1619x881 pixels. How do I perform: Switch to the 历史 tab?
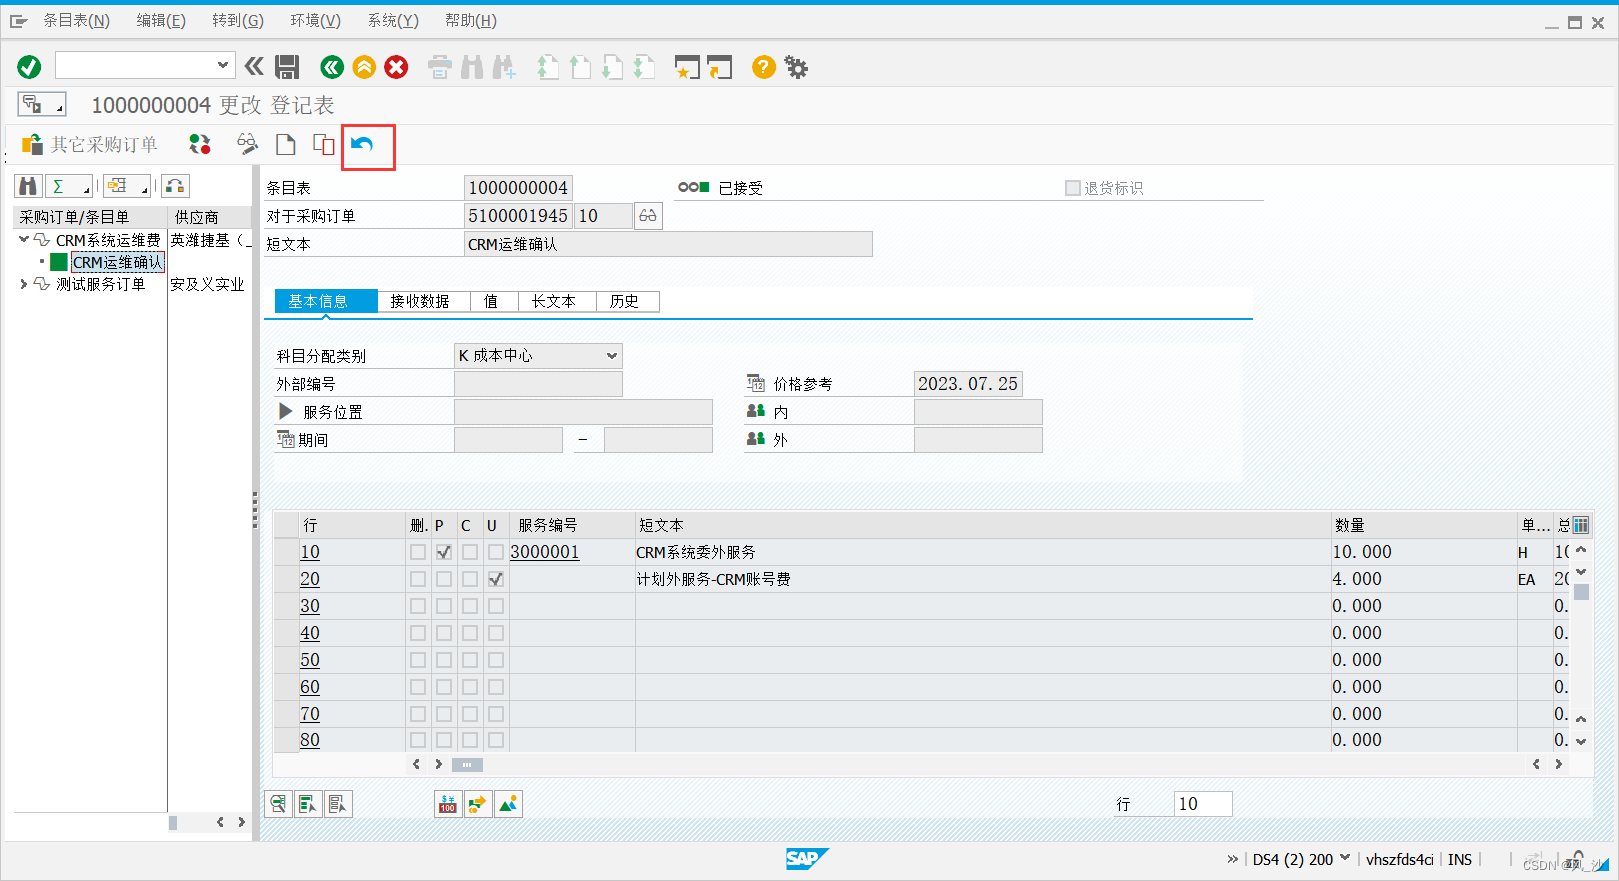point(627,301)
